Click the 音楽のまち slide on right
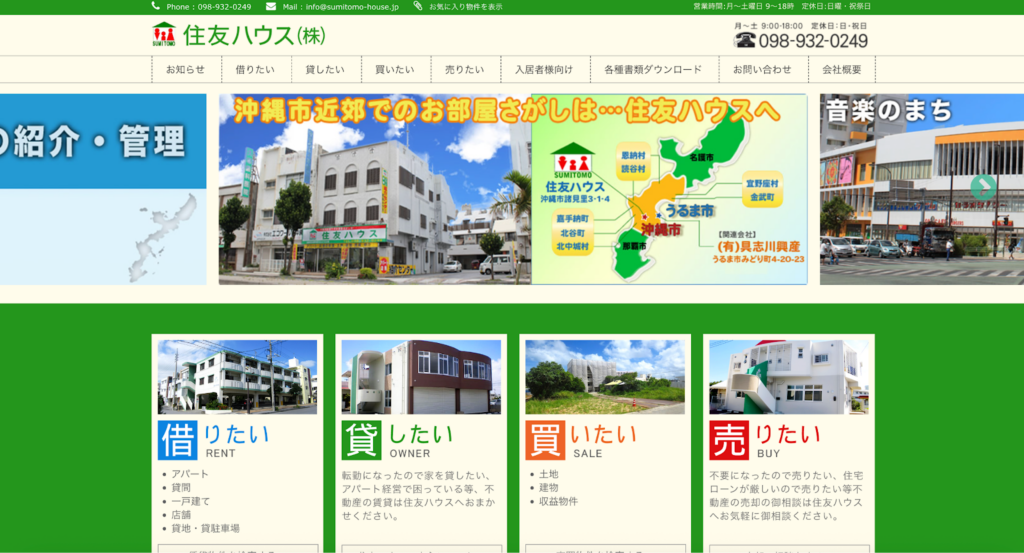The image size is (1024, 553). tap(921, 189)
